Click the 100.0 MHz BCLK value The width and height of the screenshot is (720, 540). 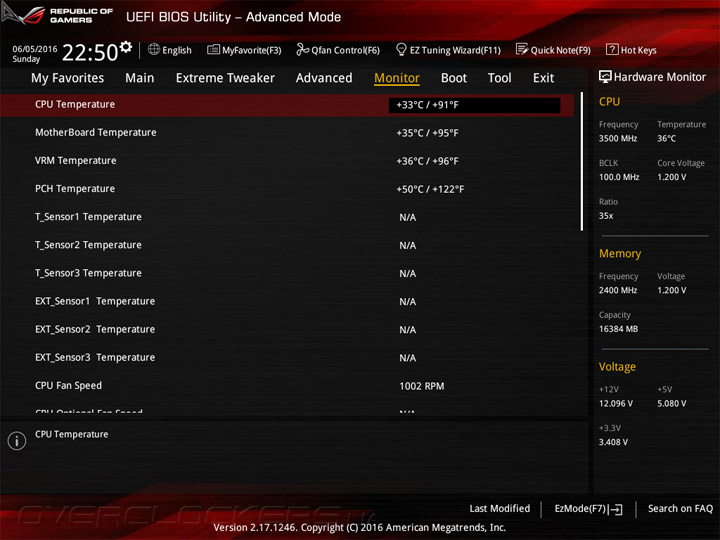(x=619, y=177)
